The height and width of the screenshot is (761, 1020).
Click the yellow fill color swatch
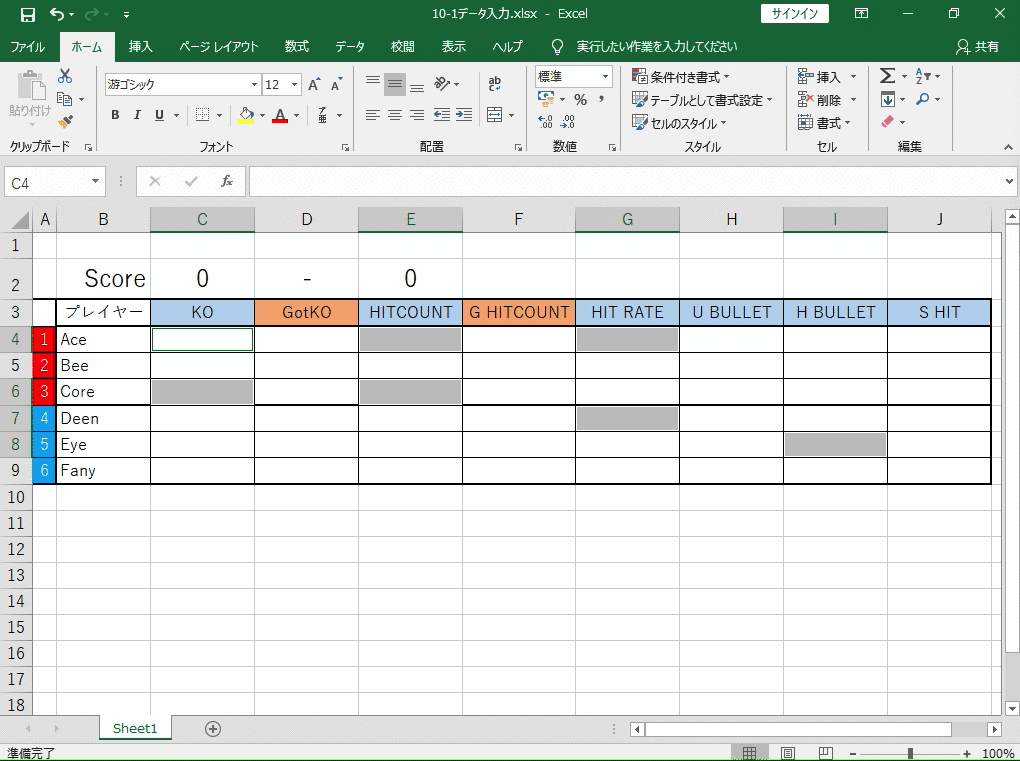point(246,116)
